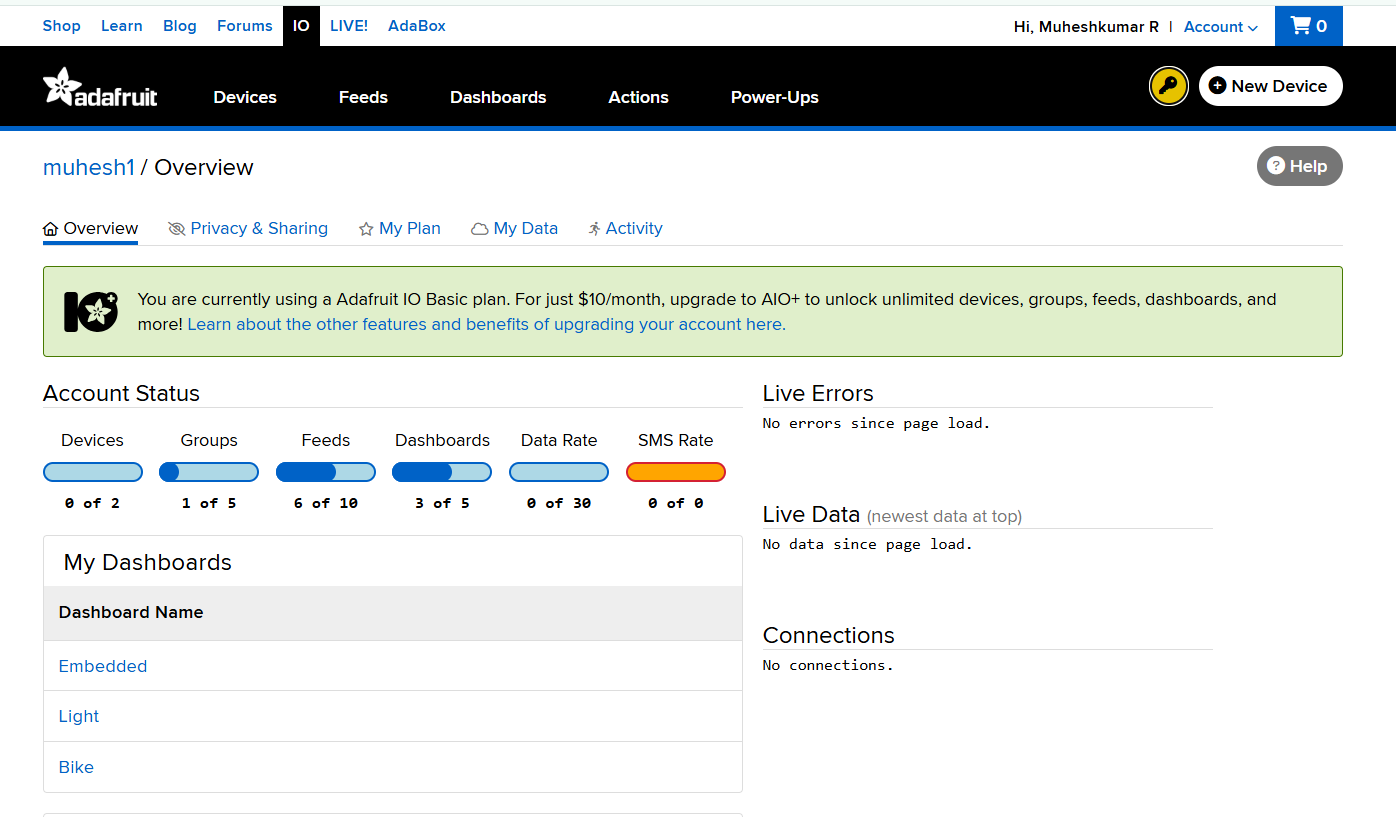Click the Dashboards usage progress bar
The width and height of the screenshot is (1396, 817).
[442, 472]
